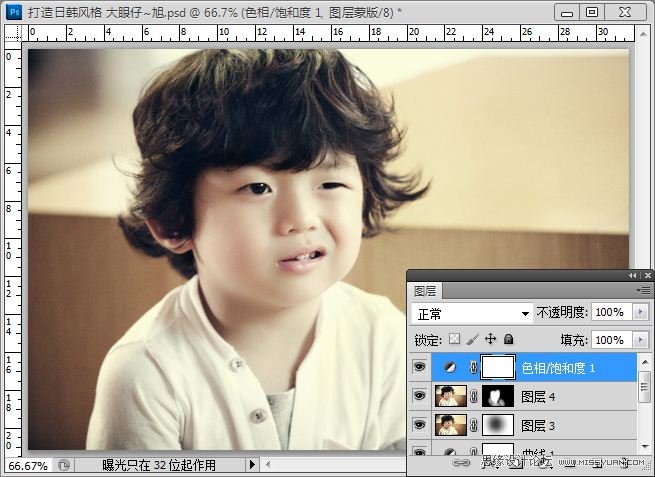This screenshot has width=655, height=477.
Task: Click the 66.67% zoom field
Action: (x=28, y=465)
